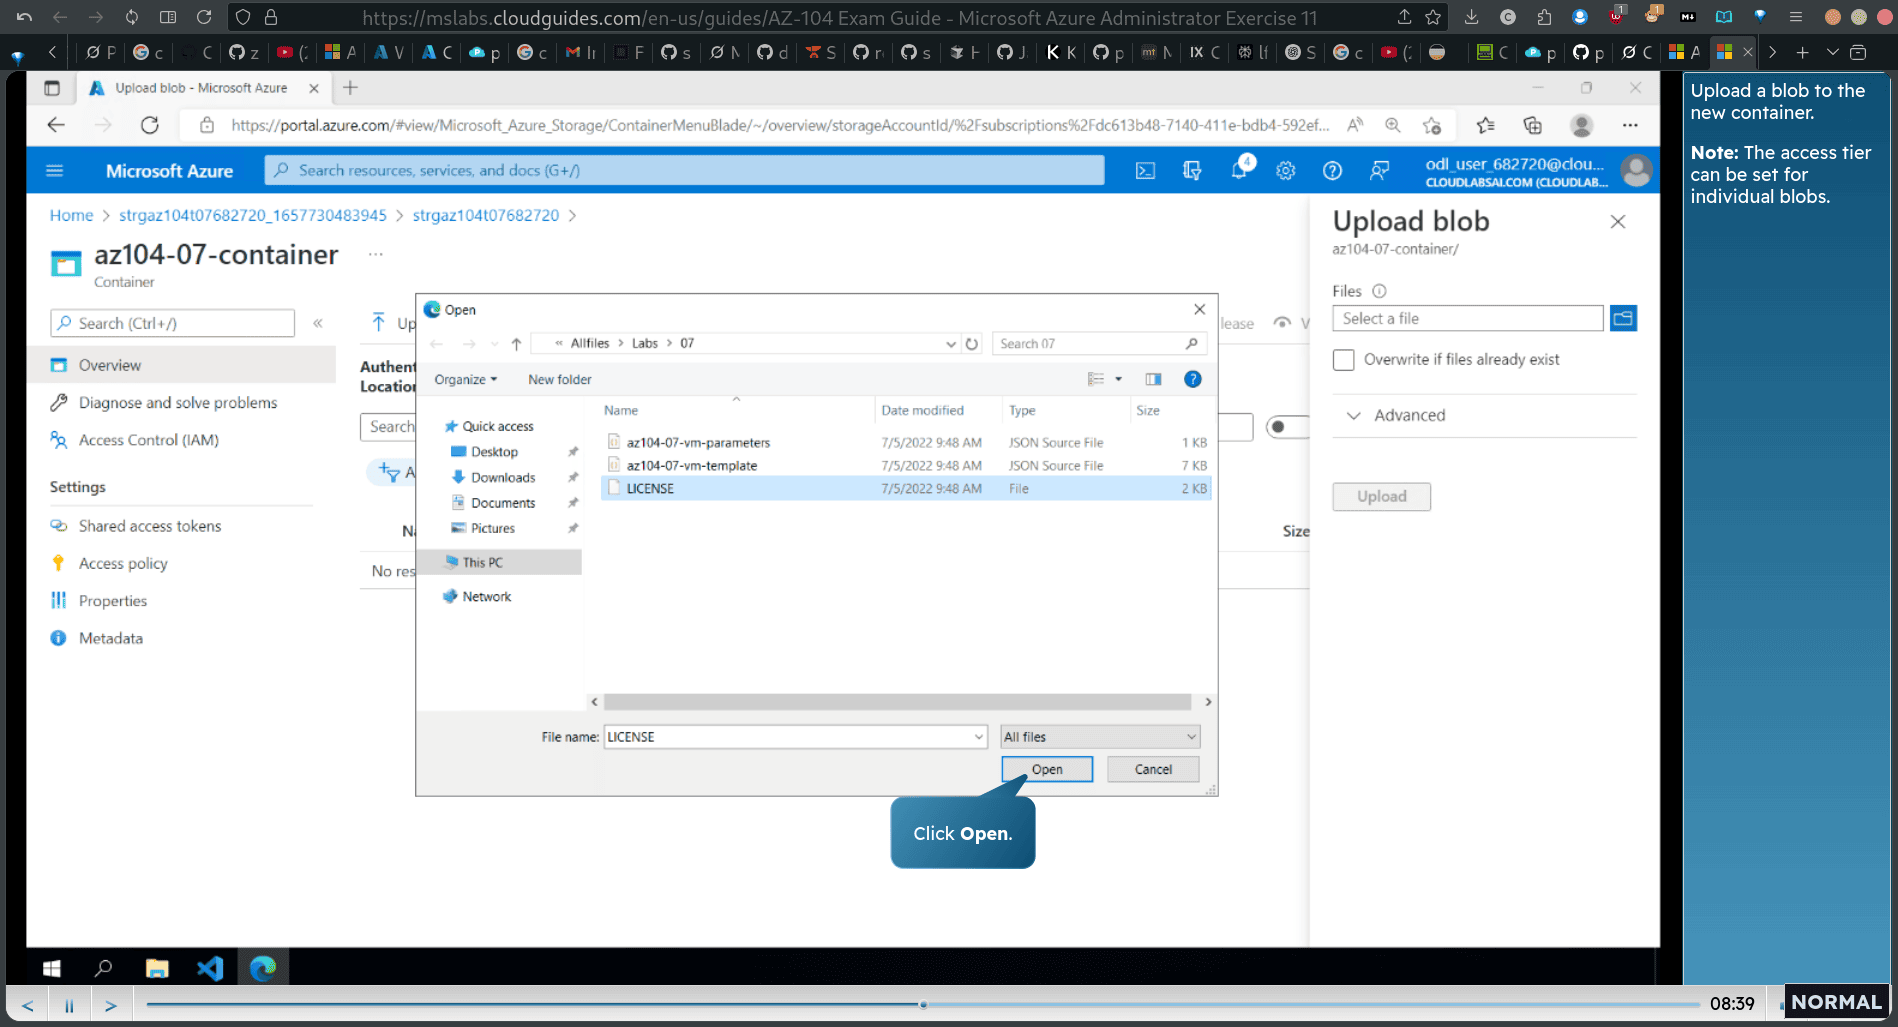The width and height of the screenshot is (1898, 1027).
Task: Go up one folder in Open dialog
Action: coord(516,344)
